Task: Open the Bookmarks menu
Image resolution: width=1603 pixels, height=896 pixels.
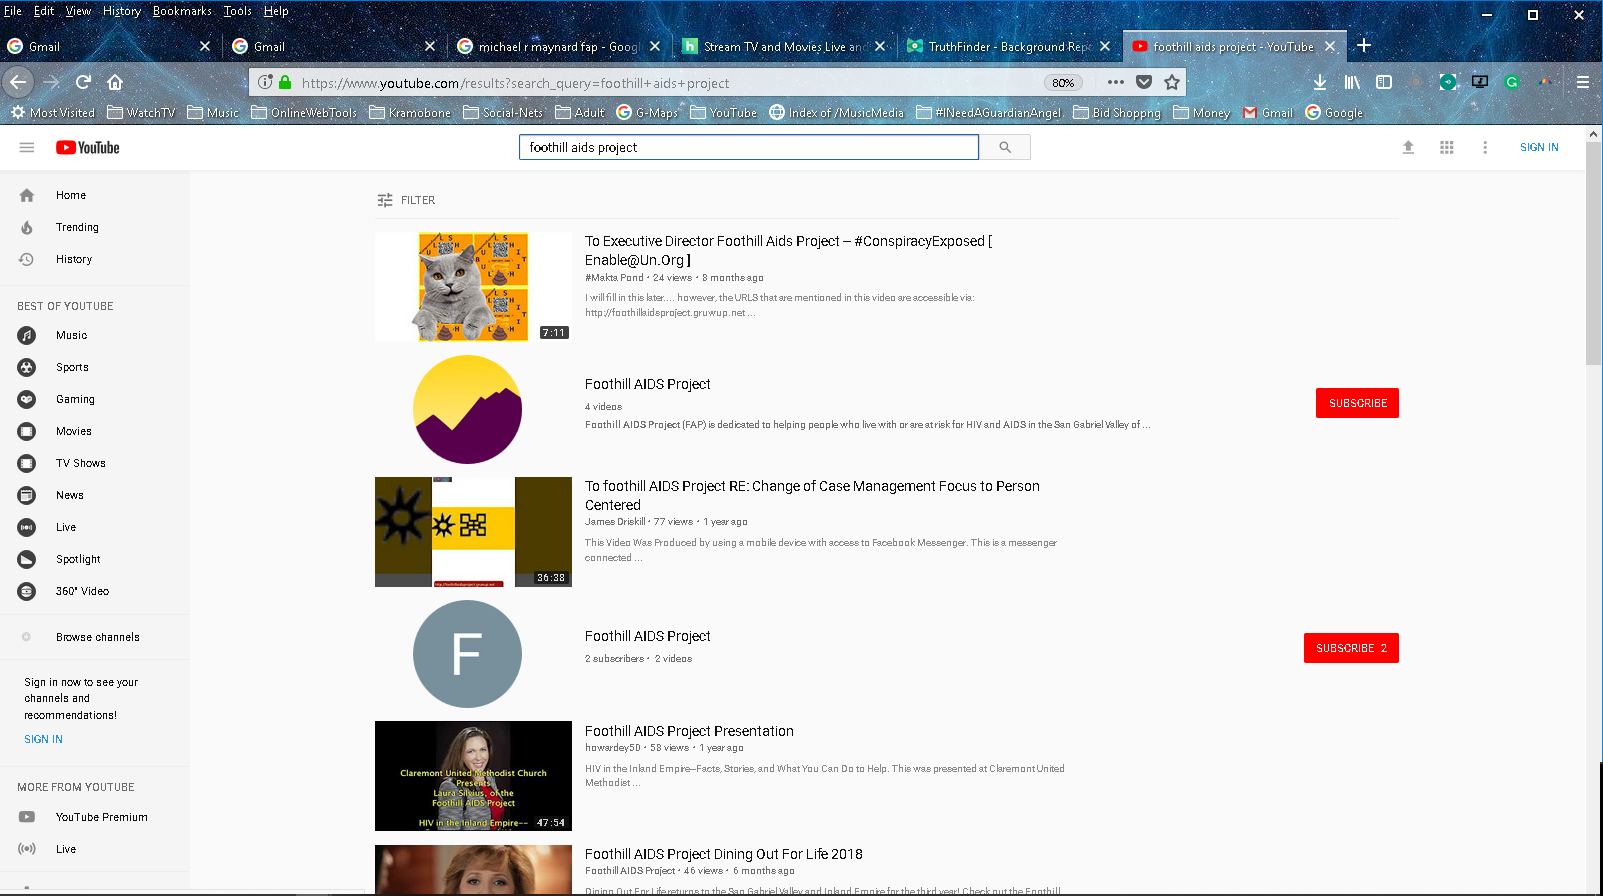Action: pos(182,11)
